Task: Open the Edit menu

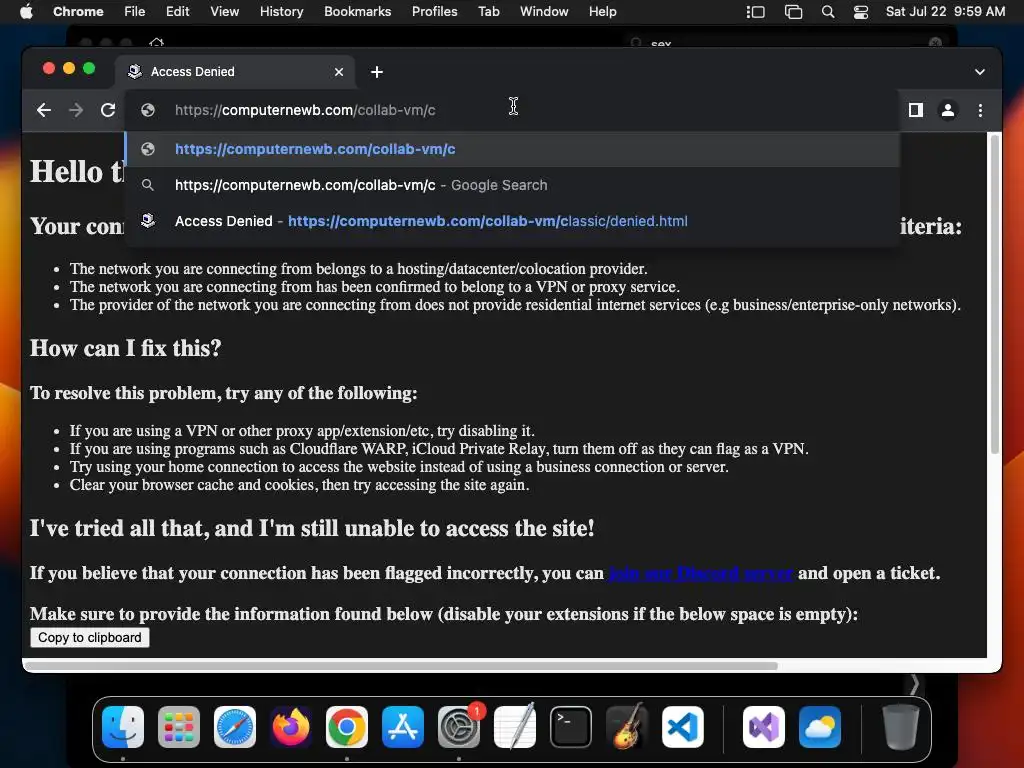Action: tap(177, 12)
